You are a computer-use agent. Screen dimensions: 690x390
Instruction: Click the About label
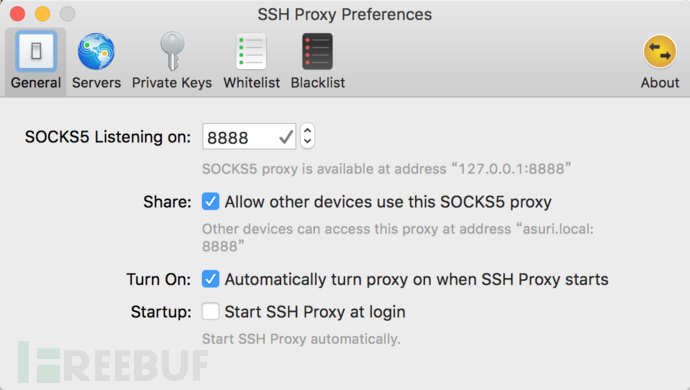[660, 83]
